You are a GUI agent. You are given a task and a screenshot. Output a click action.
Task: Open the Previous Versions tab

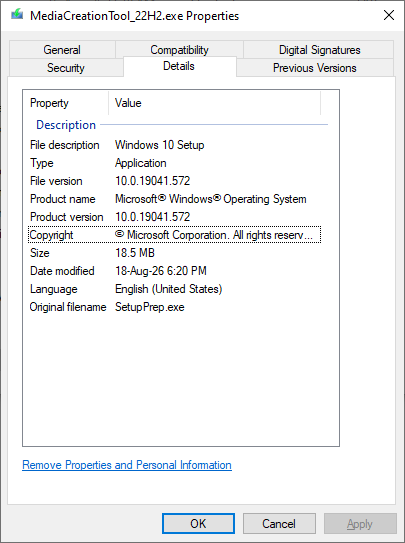pyautogui.click(x=315, y=68)
